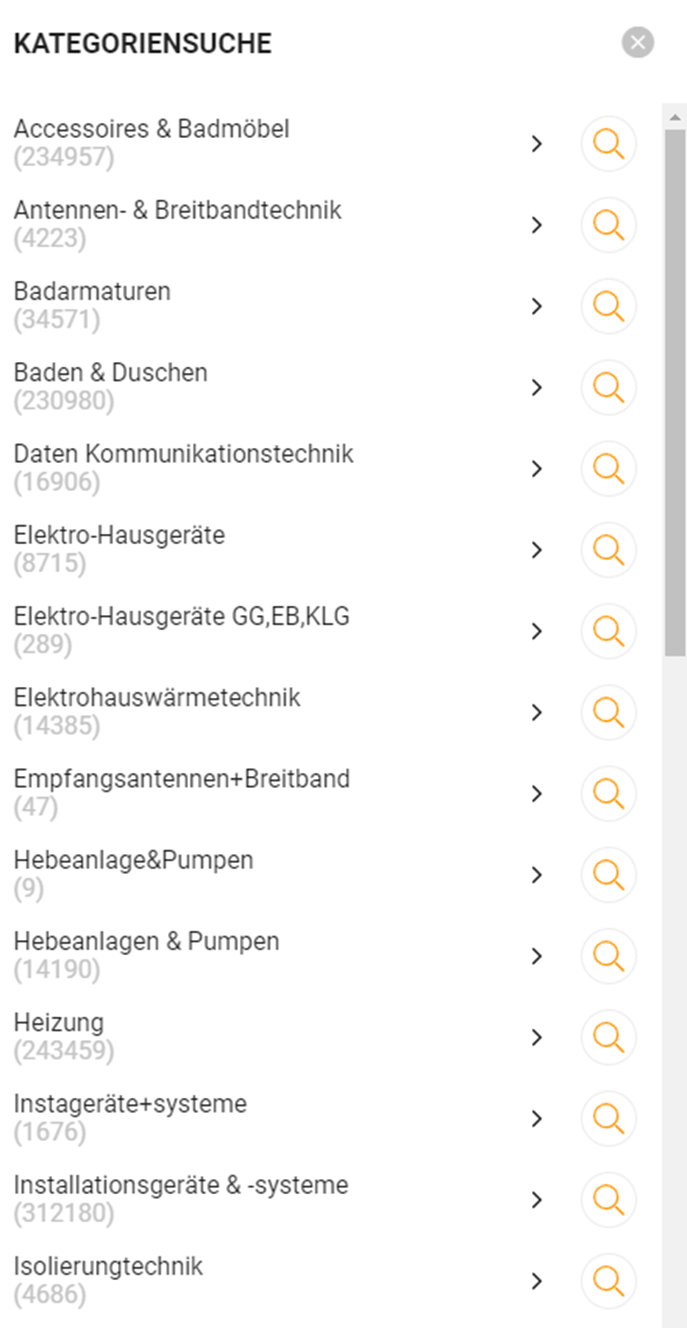
Task: Search within Elektro-Hausgeräte GG,EB,KLG
Action: click(x=608, y=631)
